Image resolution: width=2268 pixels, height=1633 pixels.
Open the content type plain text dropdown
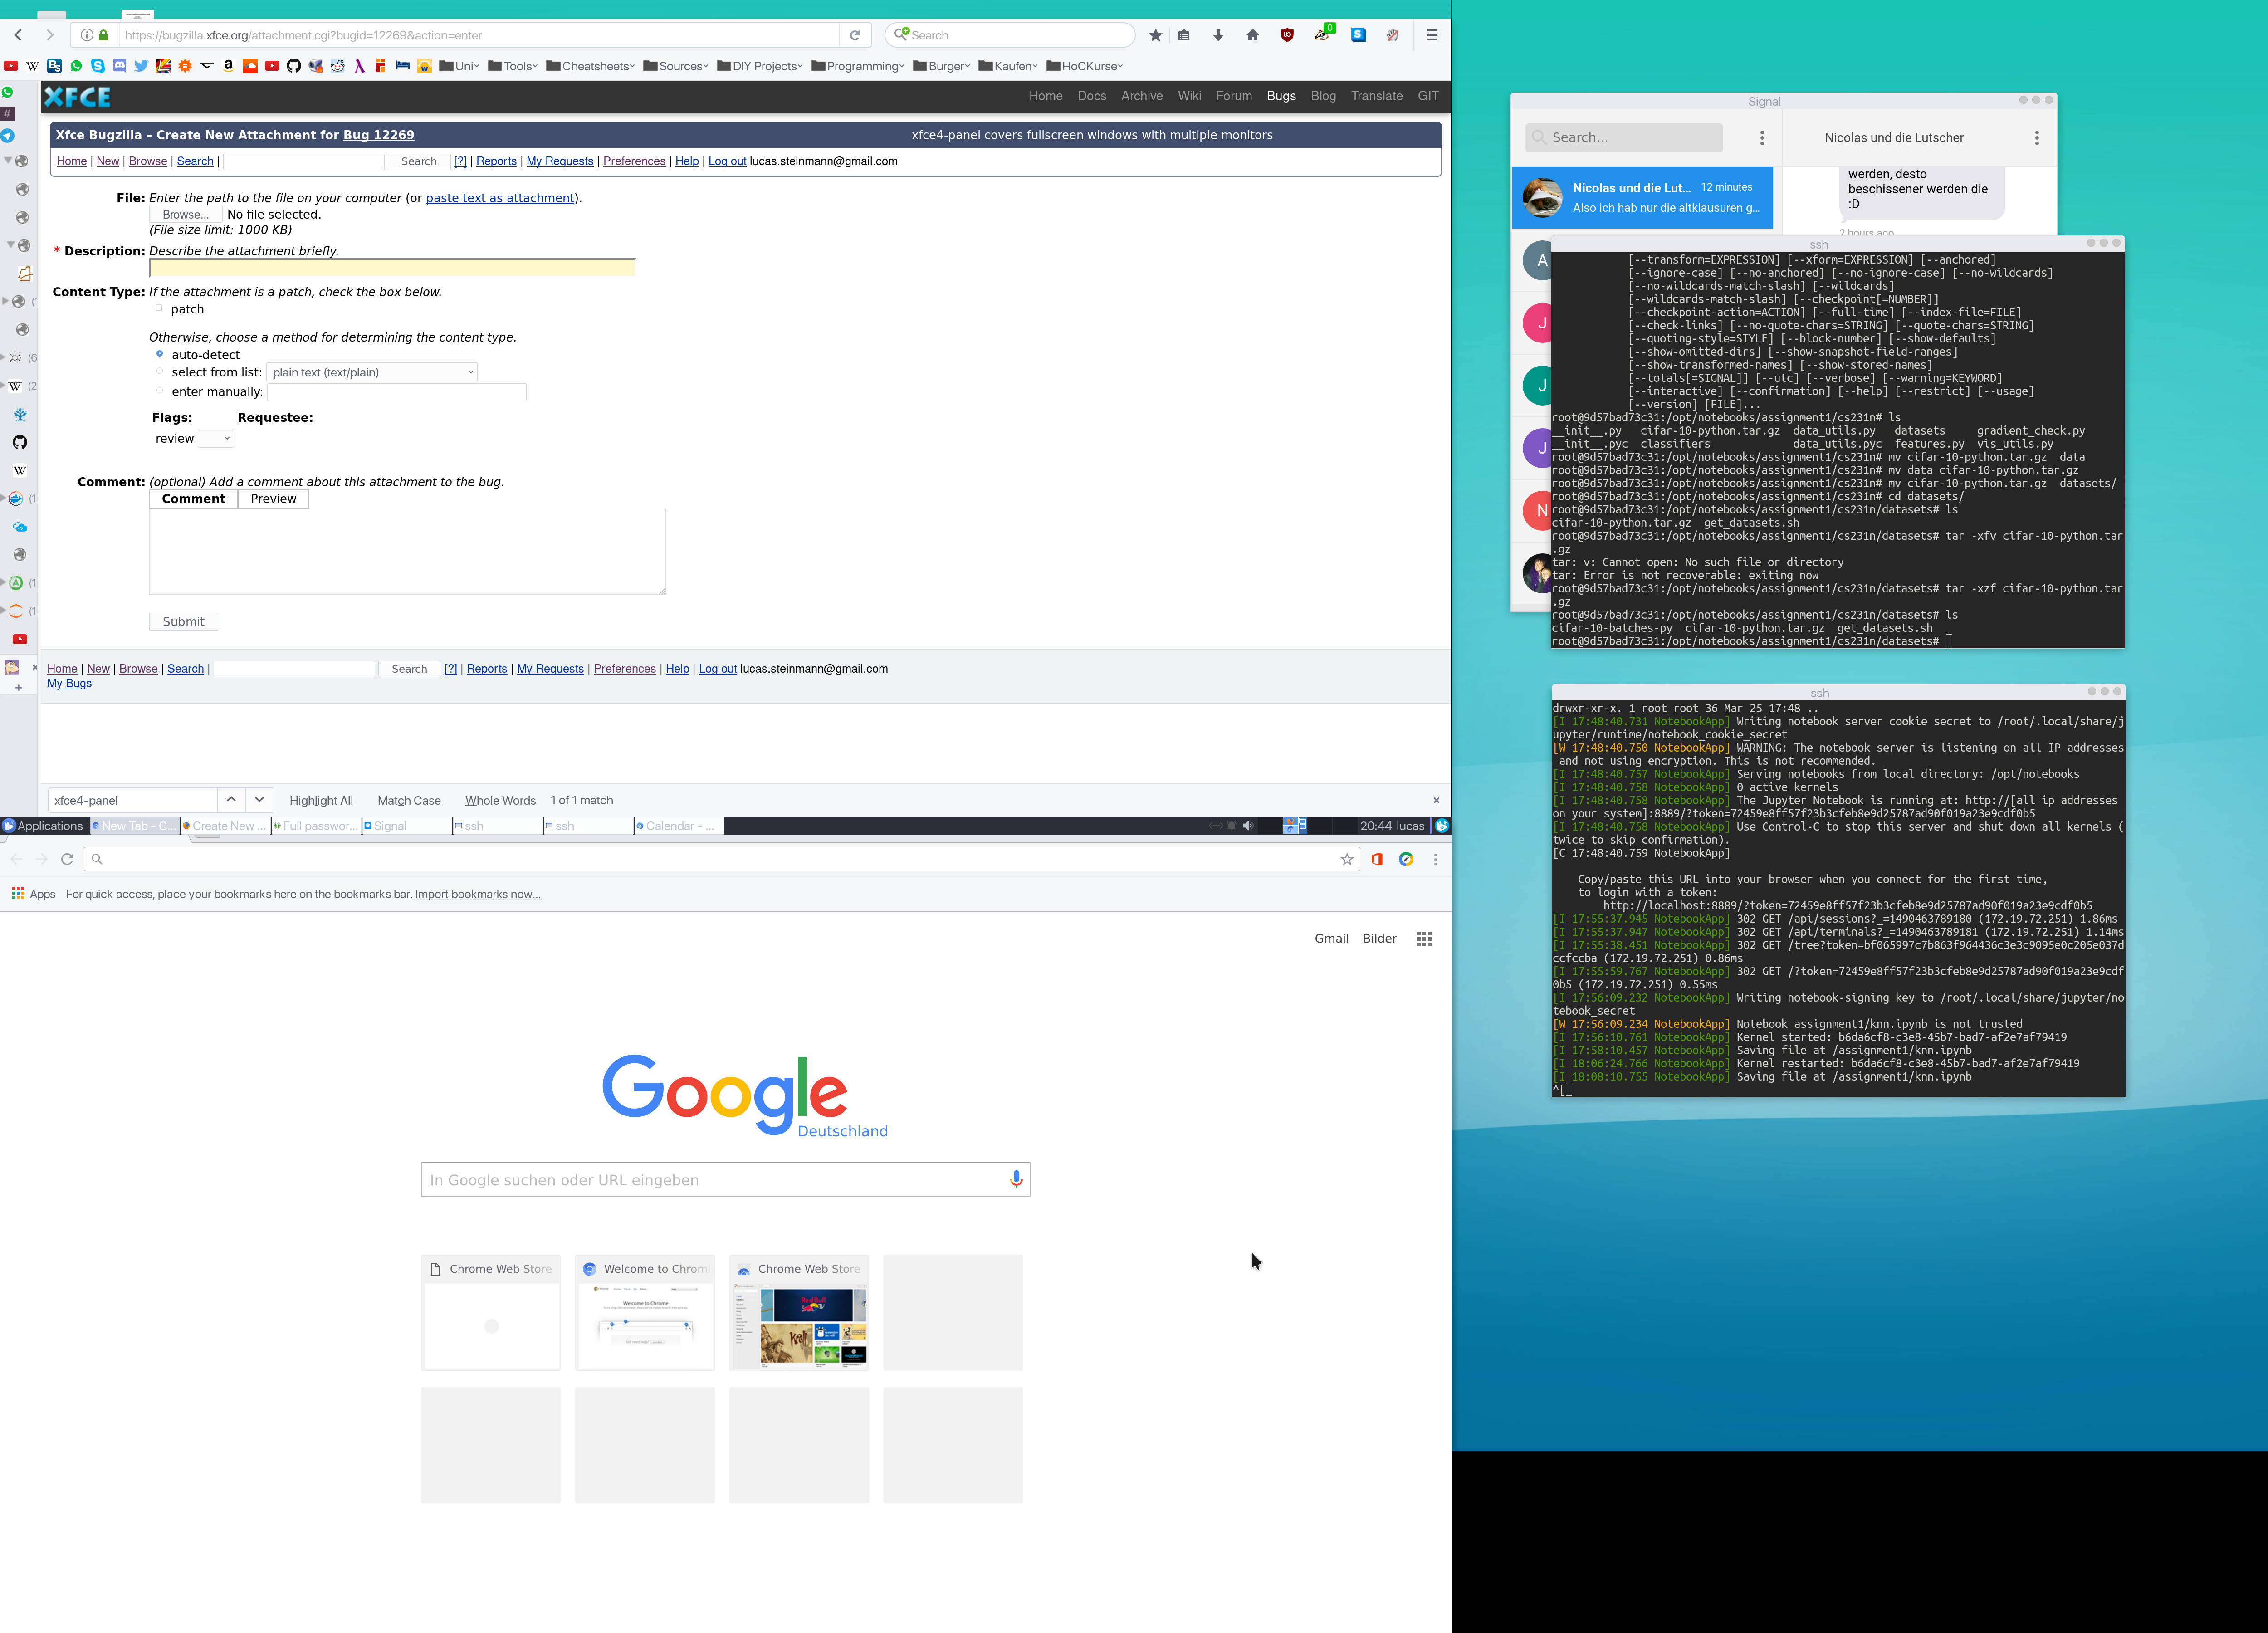point(372,372)
